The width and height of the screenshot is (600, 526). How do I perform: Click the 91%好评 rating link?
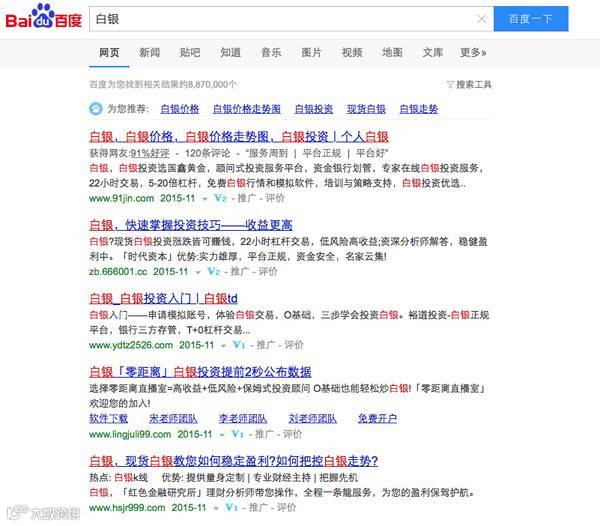click(150, 153)
